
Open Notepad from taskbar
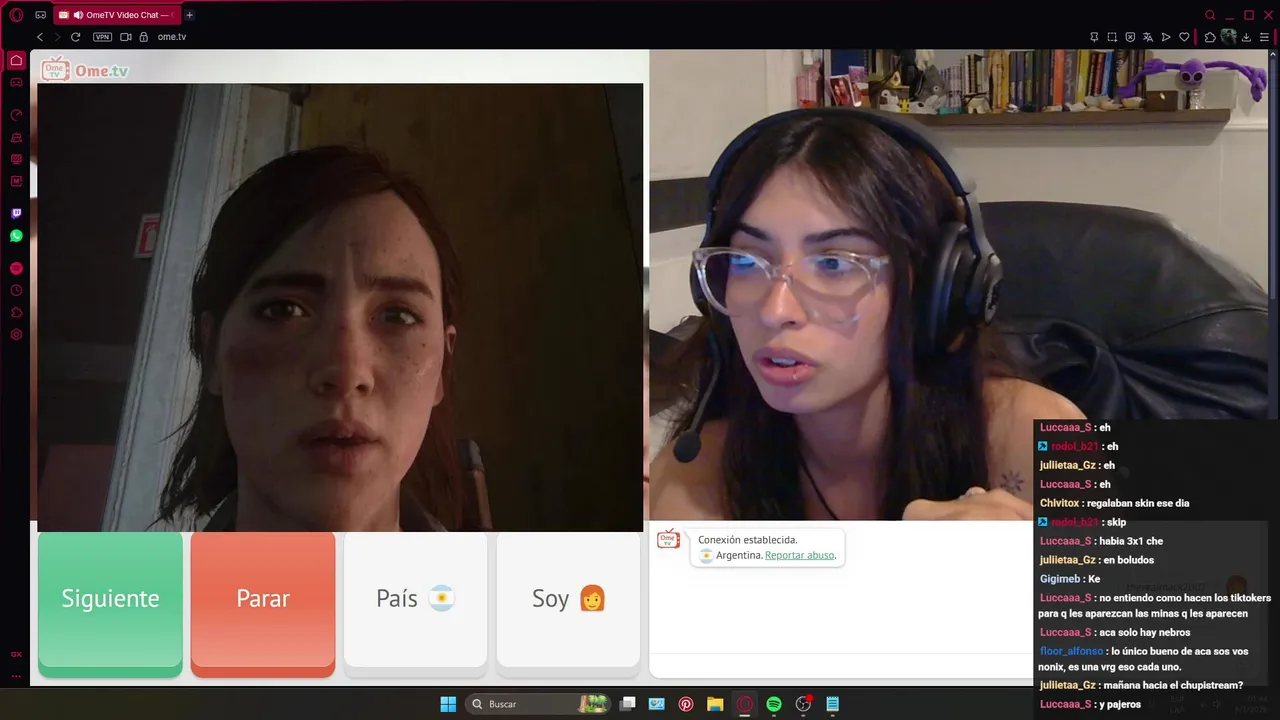coord(832,704)
